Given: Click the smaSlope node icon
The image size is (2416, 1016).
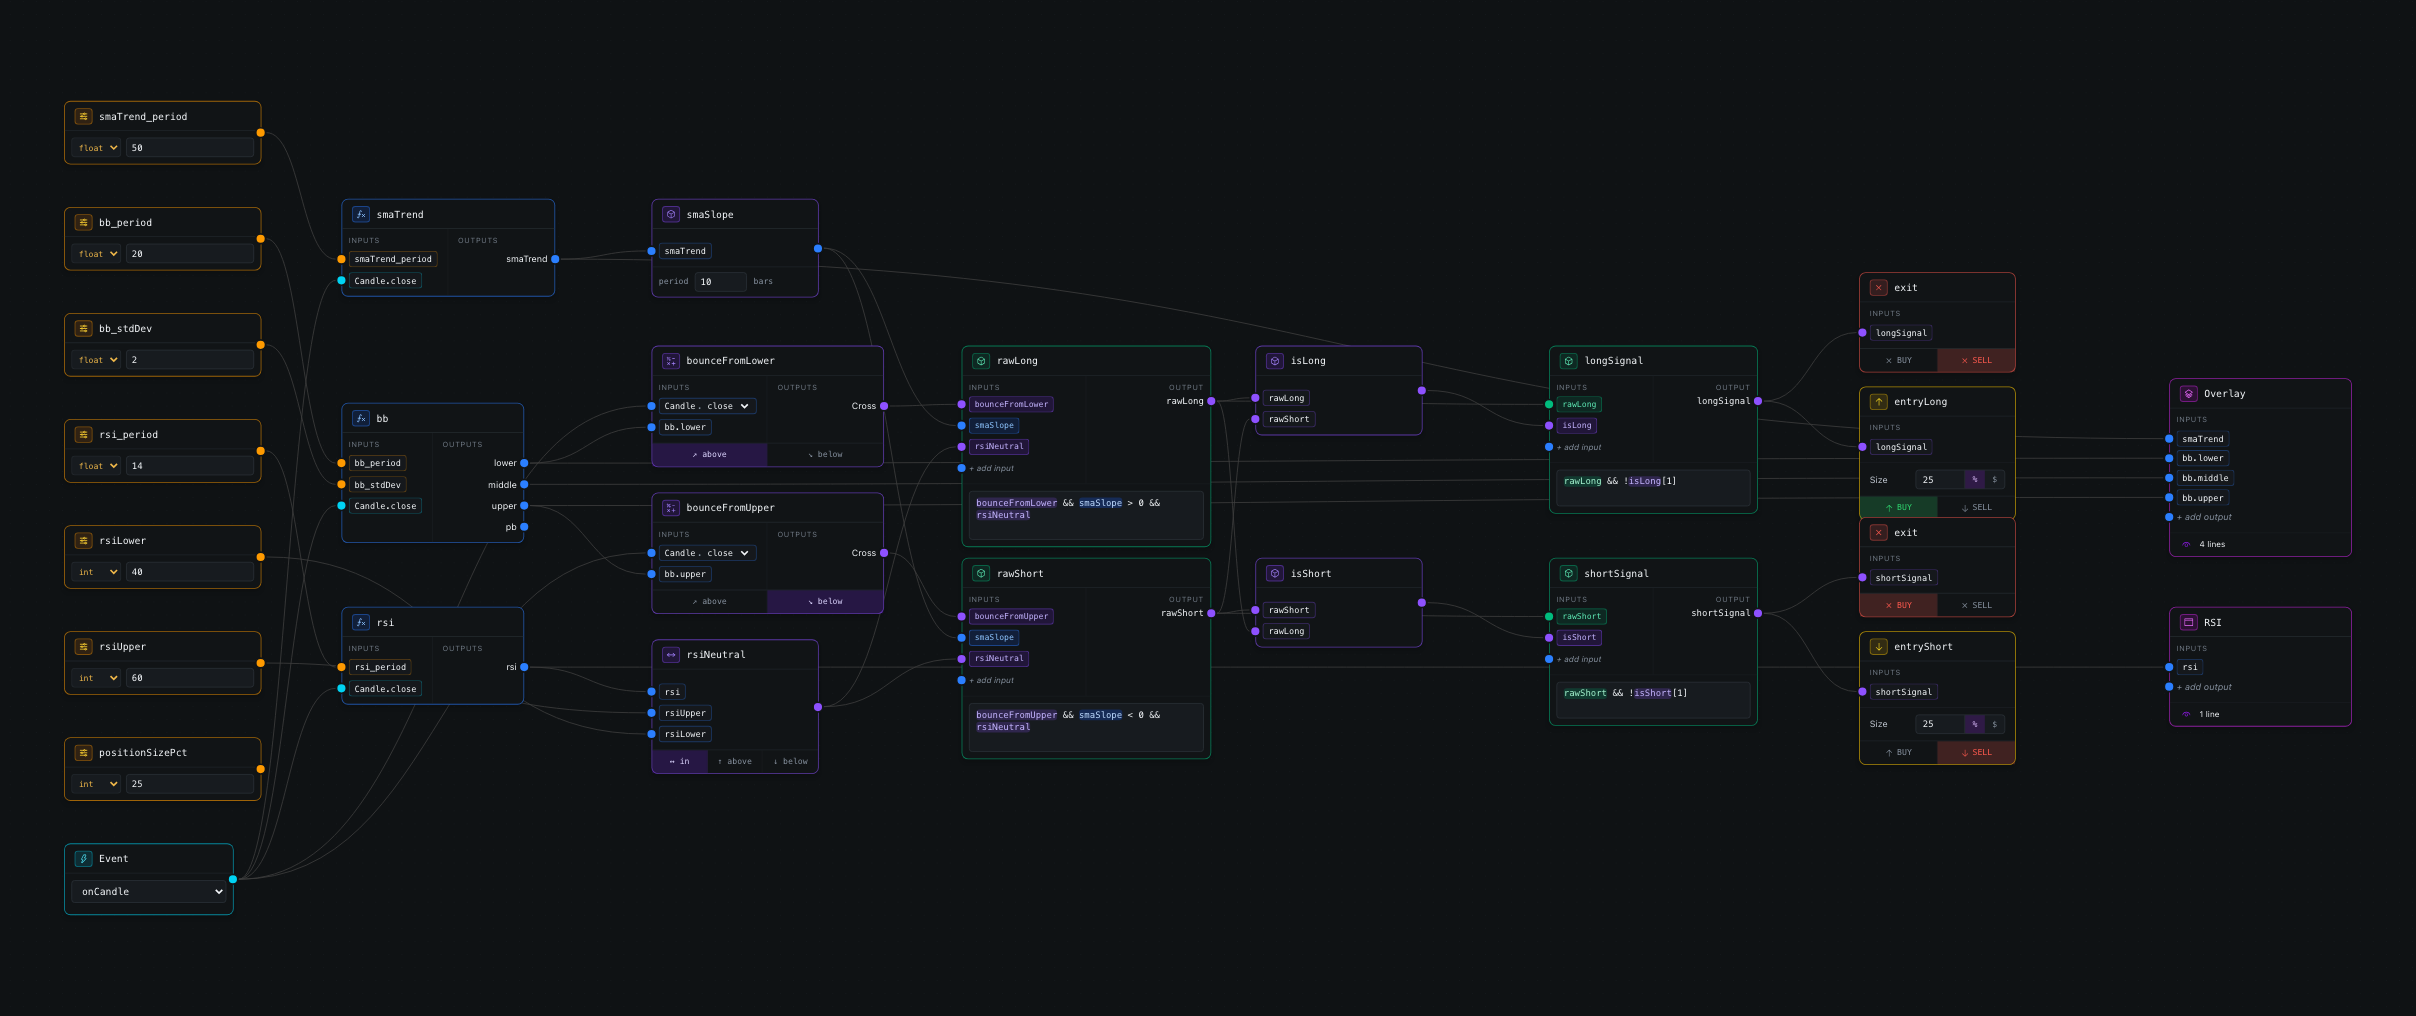Looking at the screenshot, I should [x=671, y=215].
